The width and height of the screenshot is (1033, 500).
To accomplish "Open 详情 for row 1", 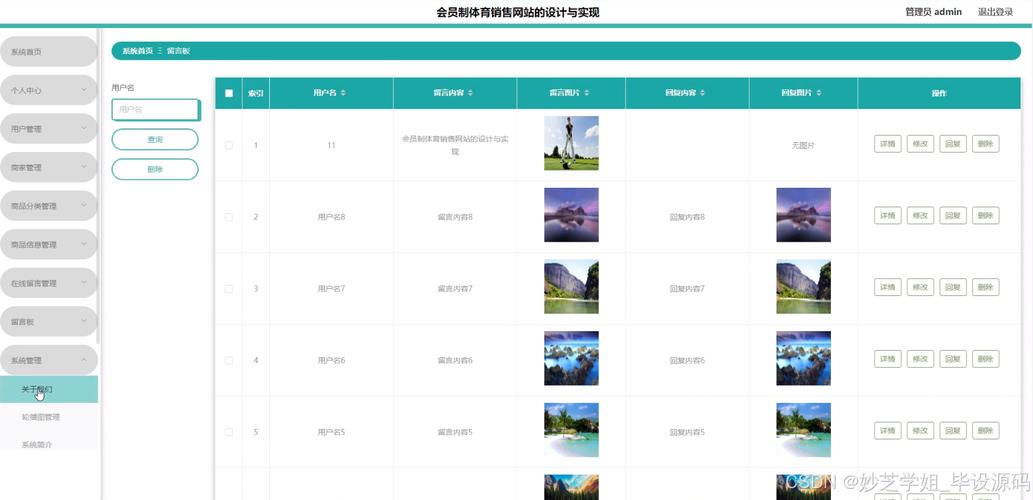I will [887, 144].
